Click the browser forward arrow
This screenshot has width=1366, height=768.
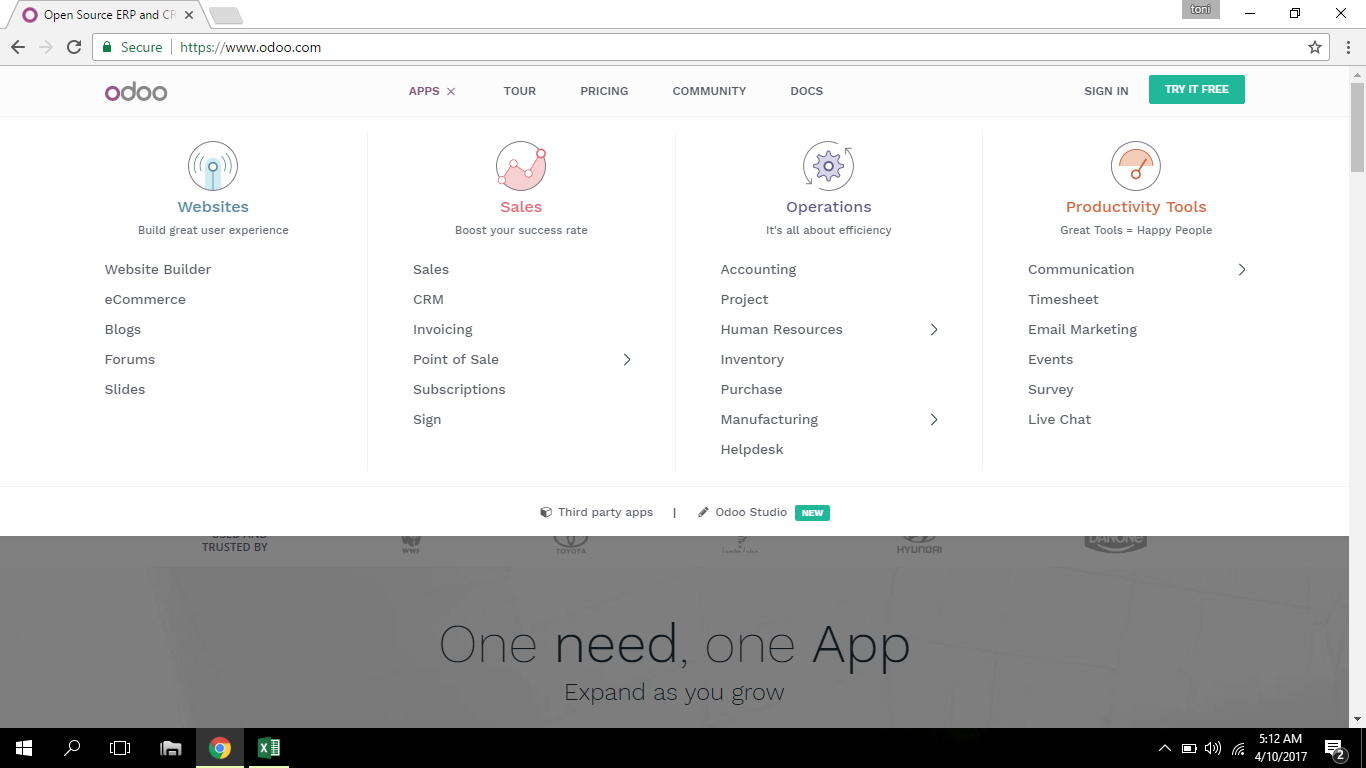pyautogui.click(x=46, y=47)
